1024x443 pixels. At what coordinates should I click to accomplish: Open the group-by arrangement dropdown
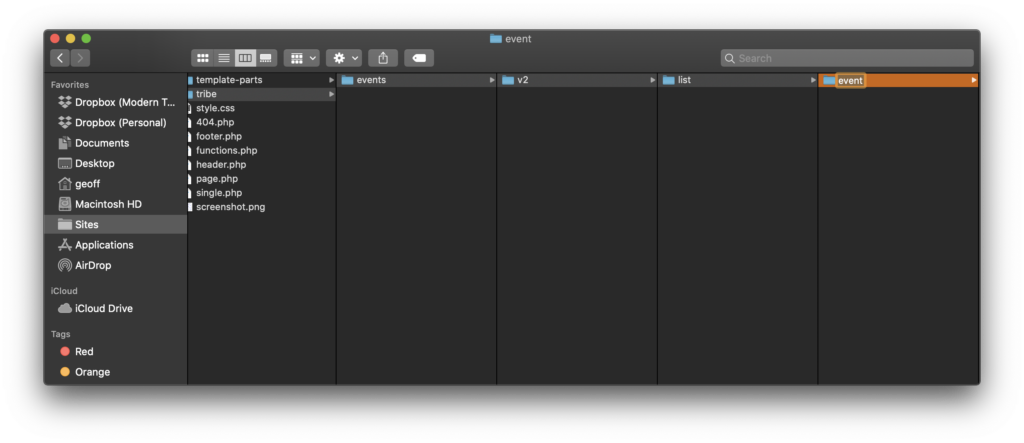[x=302, y=58]
